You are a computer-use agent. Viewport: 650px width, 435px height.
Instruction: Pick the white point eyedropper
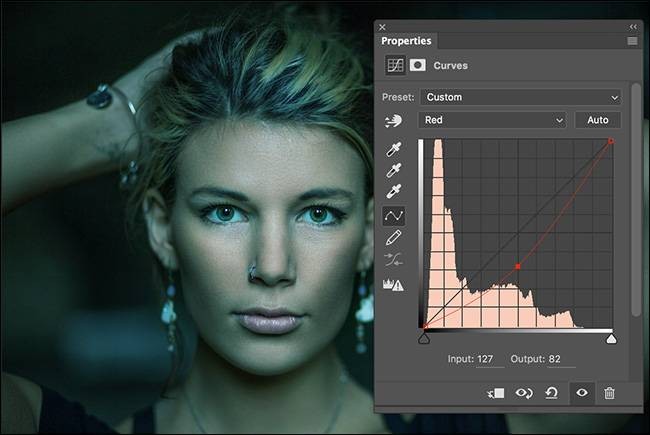tap(393, 192)
